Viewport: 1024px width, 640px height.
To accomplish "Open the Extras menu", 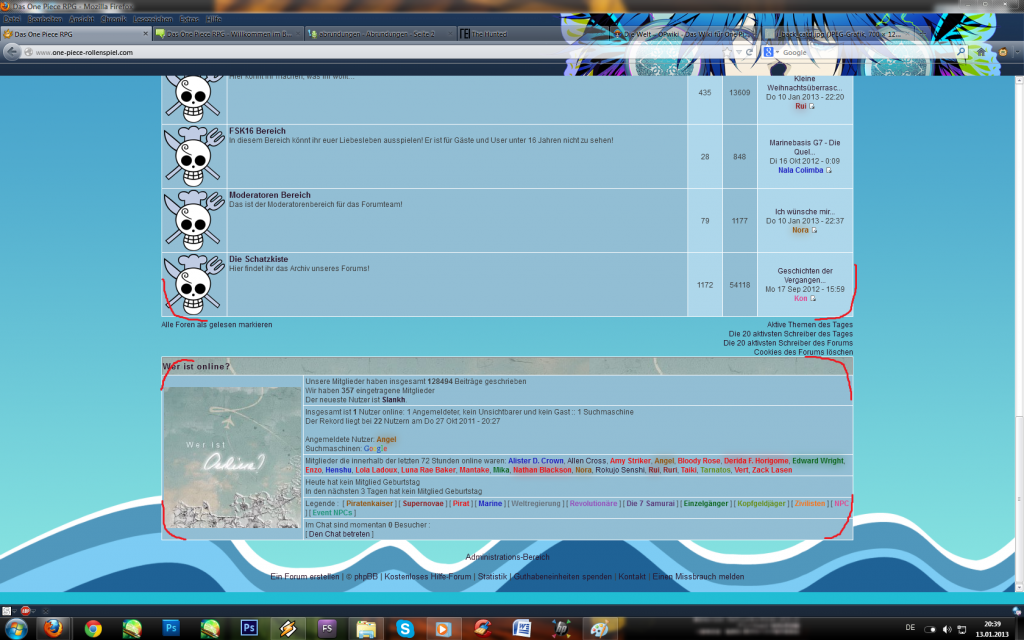I will 189,19.
